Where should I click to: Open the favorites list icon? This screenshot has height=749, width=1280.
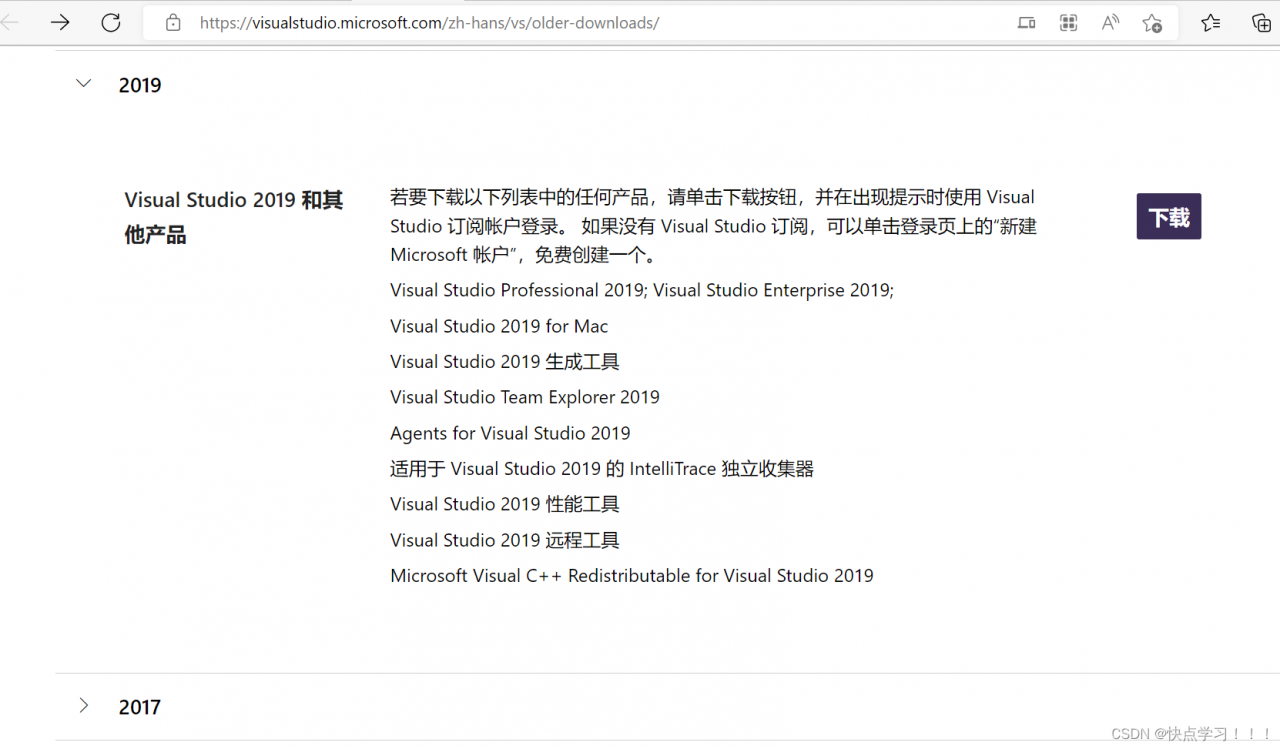click(1210, 22)
